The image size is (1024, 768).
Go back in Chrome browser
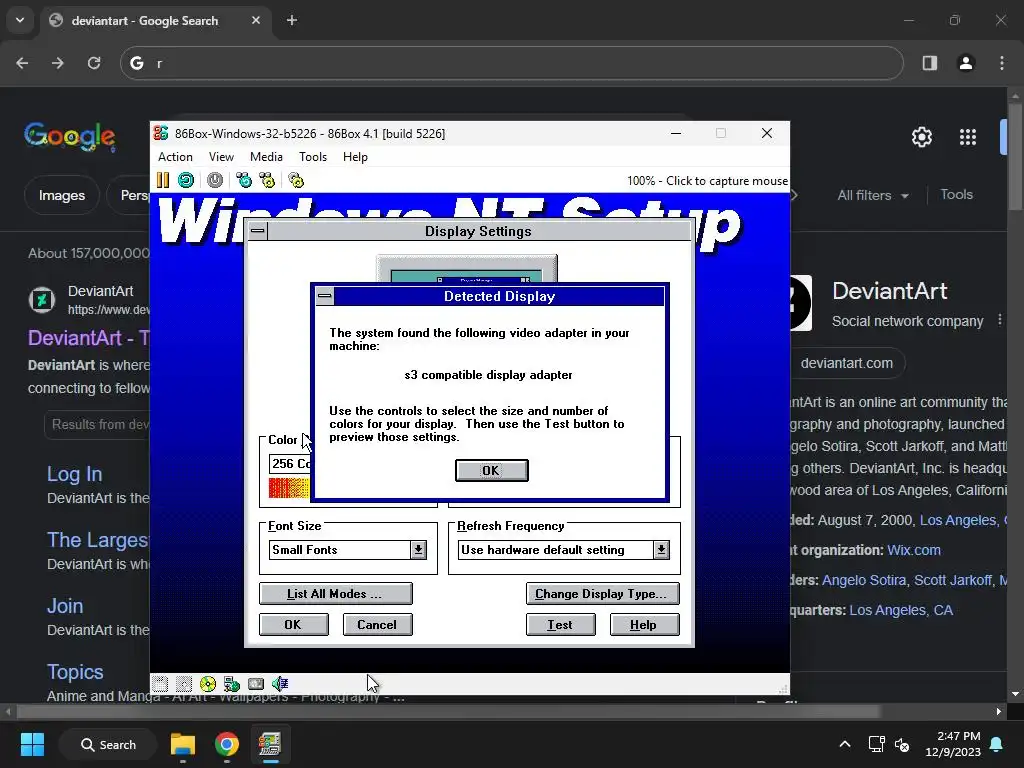[x=22, y=63]
